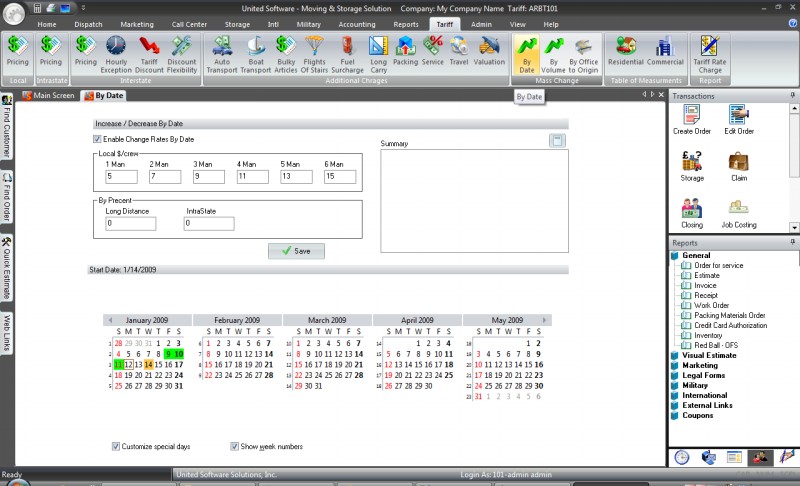Viewport: 800px width, 486px height.
Task: Toggle Show week numbers checkbox
Action: point(234,446)
